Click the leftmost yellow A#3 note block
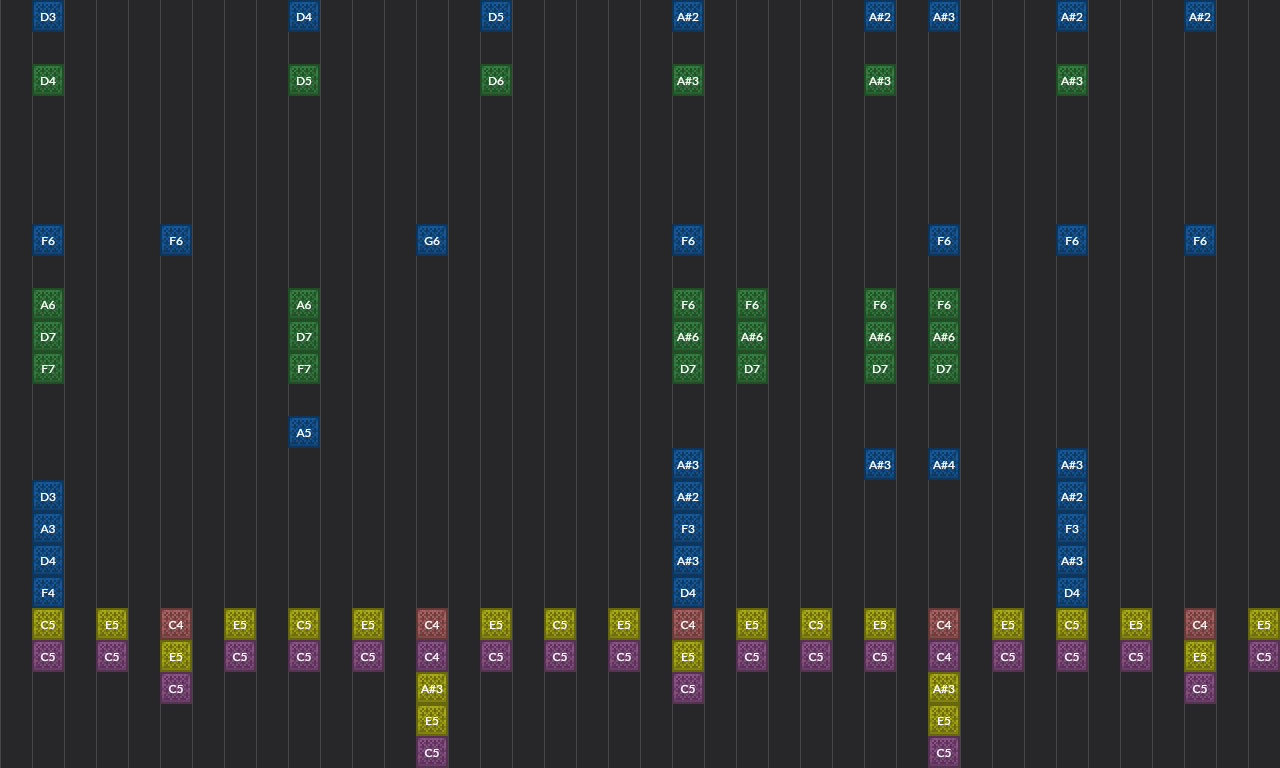1280x768 pixels. 432,689
